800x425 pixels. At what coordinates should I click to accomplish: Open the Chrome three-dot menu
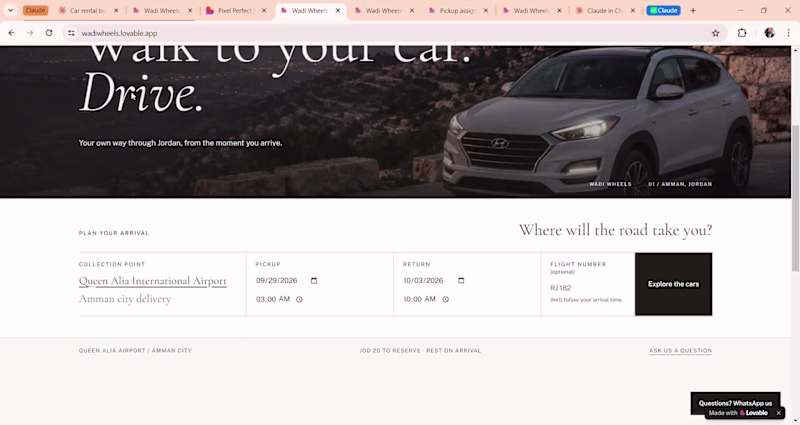(788, 33)
